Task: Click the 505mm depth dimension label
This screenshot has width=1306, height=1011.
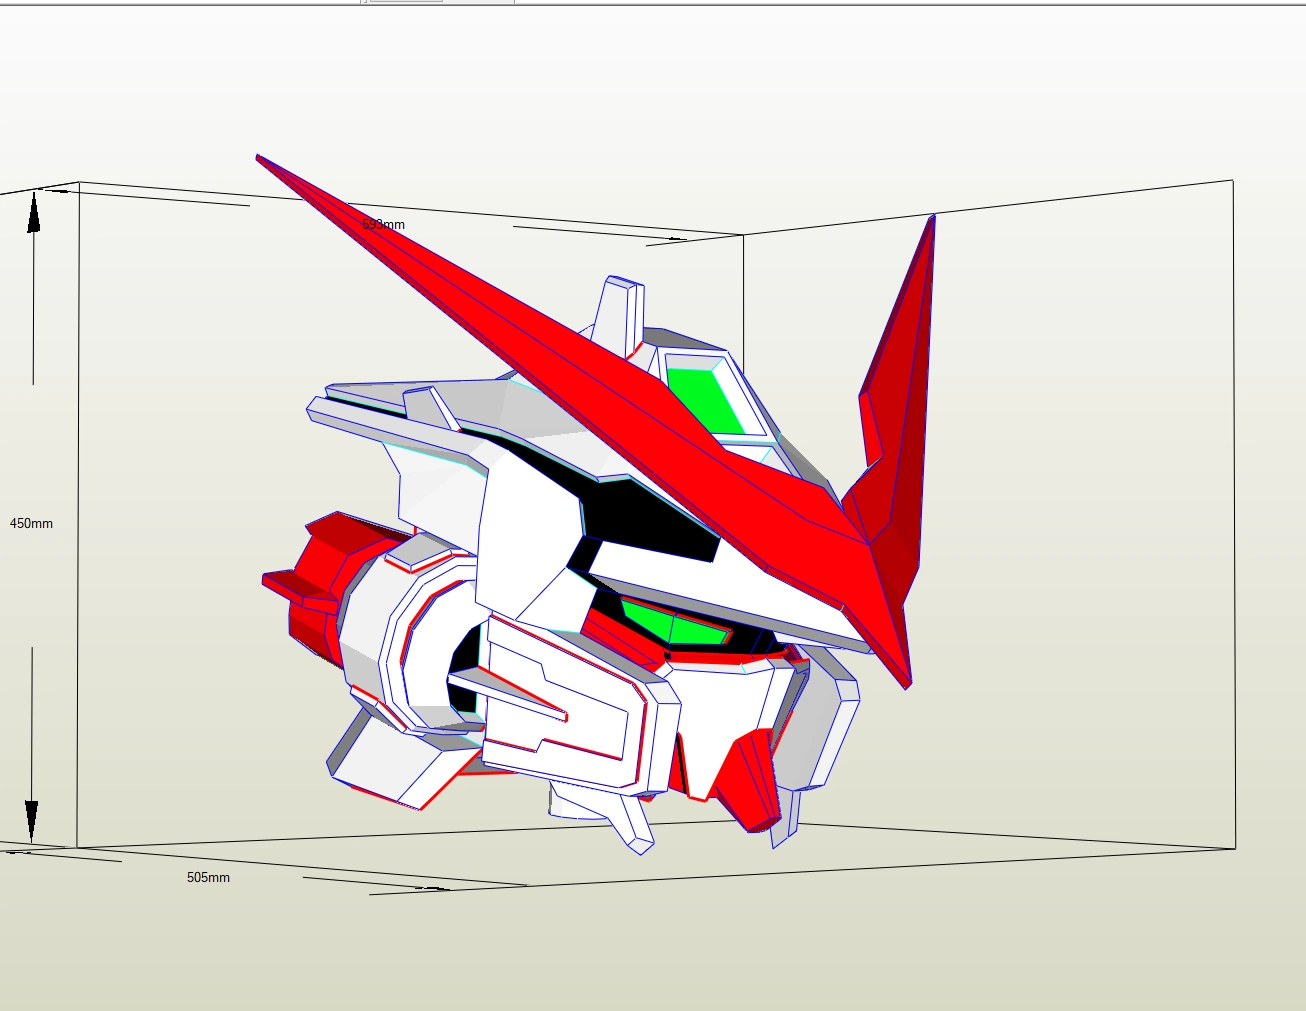Action: coord(208,877)
